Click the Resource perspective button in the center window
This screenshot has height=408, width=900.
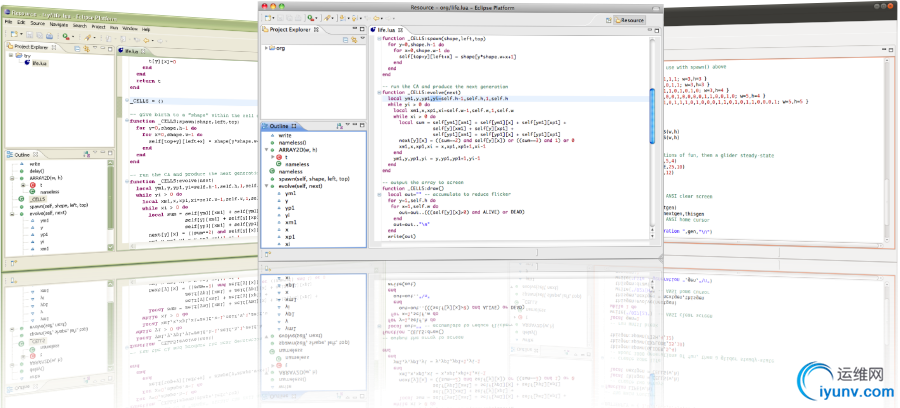(630, 20)
